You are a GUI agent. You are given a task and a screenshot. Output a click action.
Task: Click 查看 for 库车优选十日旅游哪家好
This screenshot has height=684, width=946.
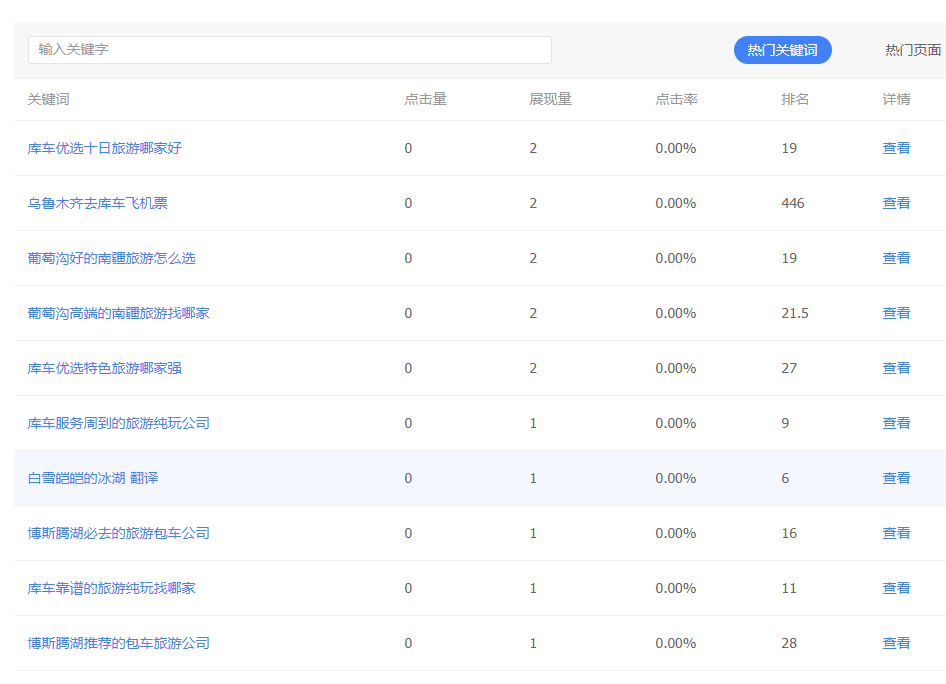896,148
